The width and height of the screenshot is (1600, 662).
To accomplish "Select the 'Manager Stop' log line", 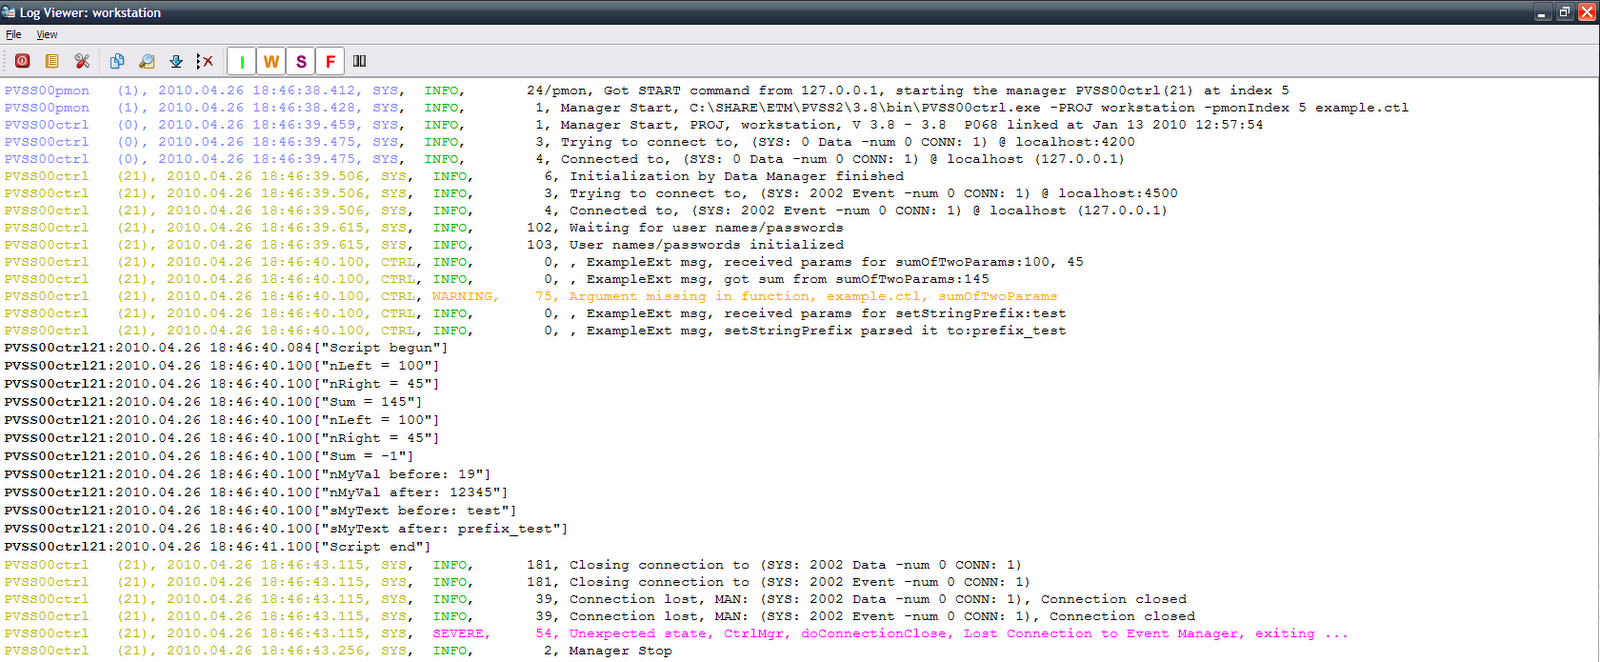I will click(x=338, y=650).
